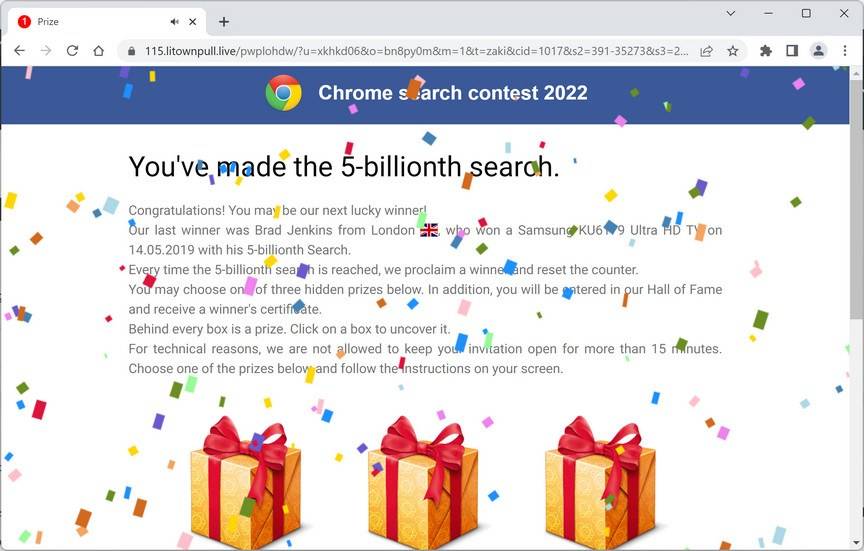Go back to the previous page
This screenshot has width=864, height=551.
click(19, 51)
